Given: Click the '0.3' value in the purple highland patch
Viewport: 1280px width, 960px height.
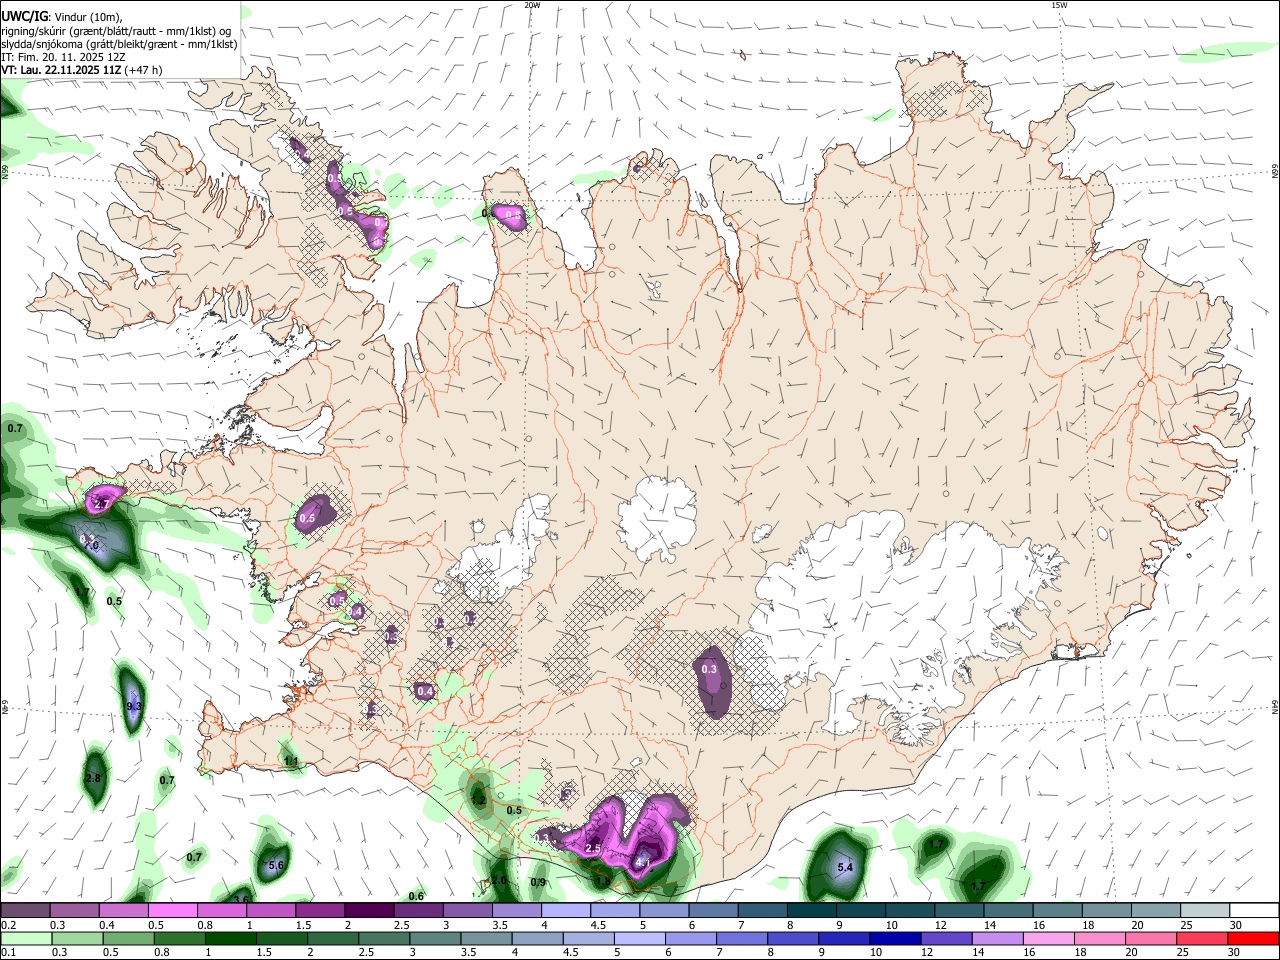Looking at the screenshot, I should click(x=710, y=669).
